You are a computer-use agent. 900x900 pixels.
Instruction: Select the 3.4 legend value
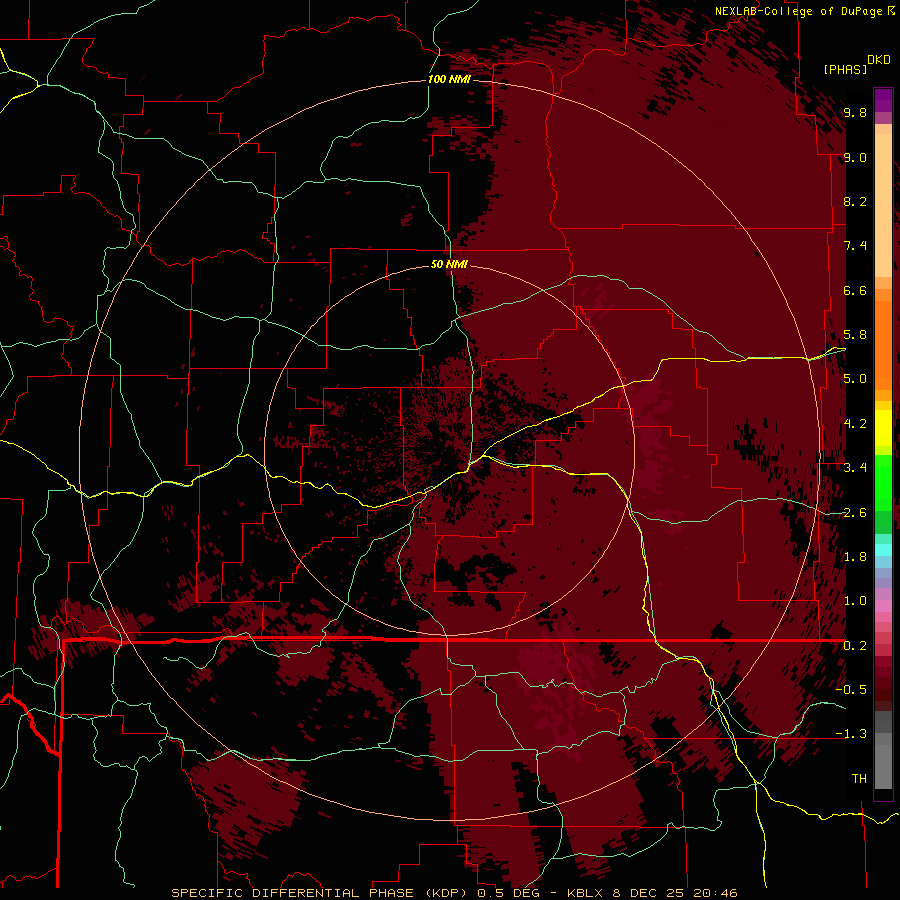855,468
